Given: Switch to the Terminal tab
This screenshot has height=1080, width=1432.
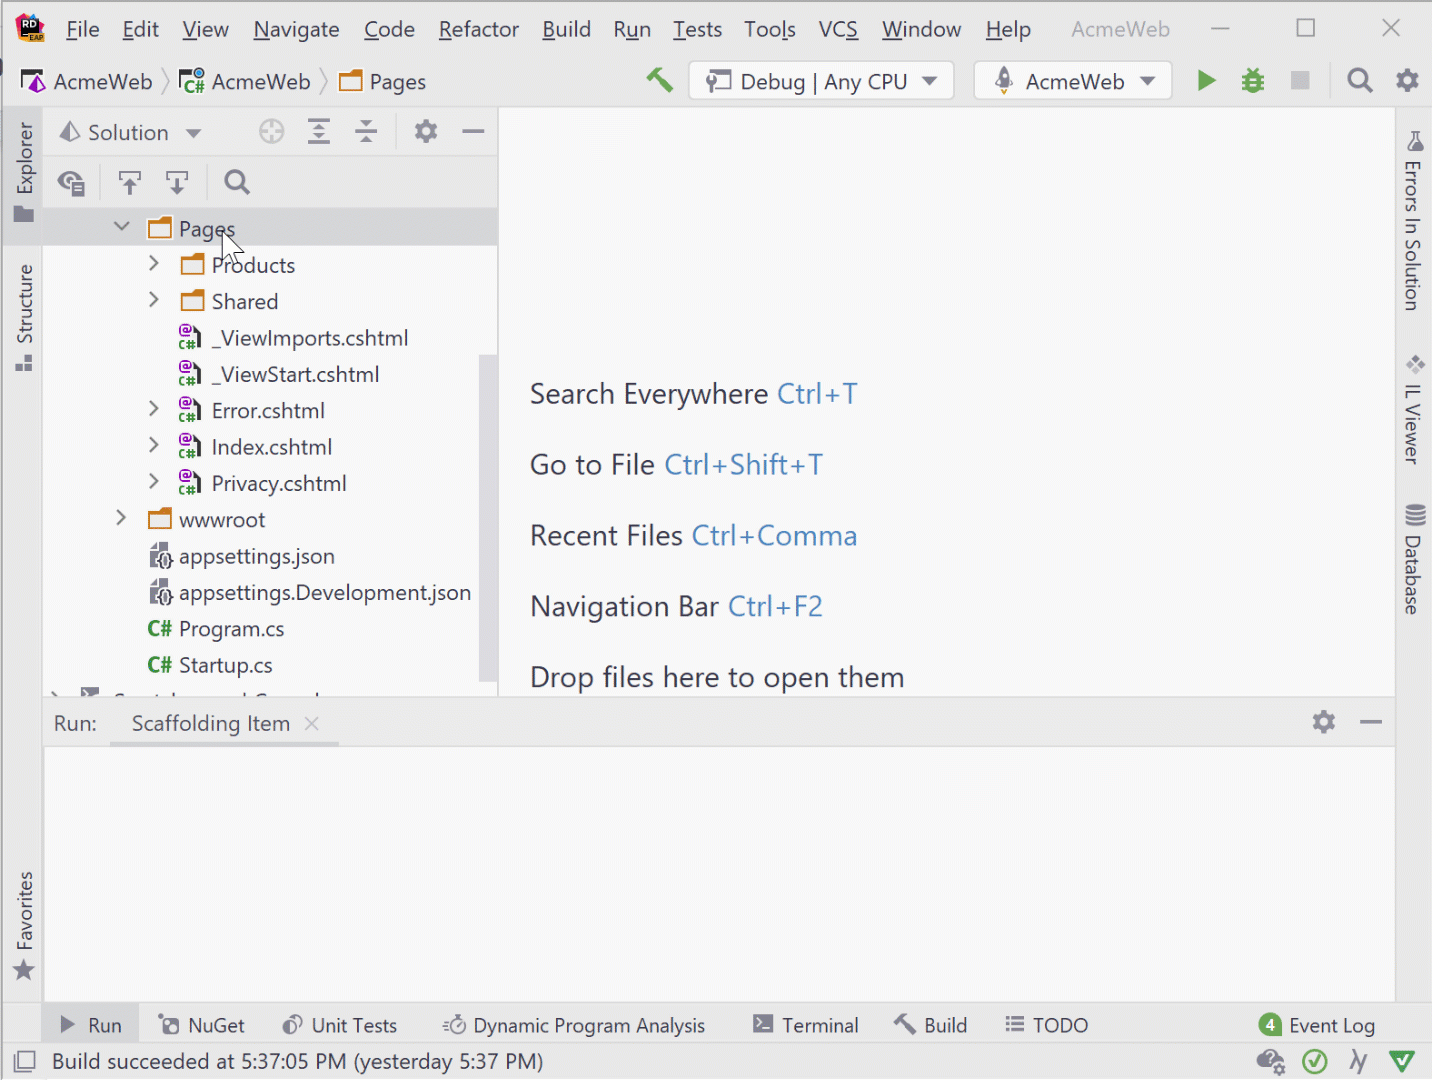Looking at the screenshot, I should (806, 1024).
